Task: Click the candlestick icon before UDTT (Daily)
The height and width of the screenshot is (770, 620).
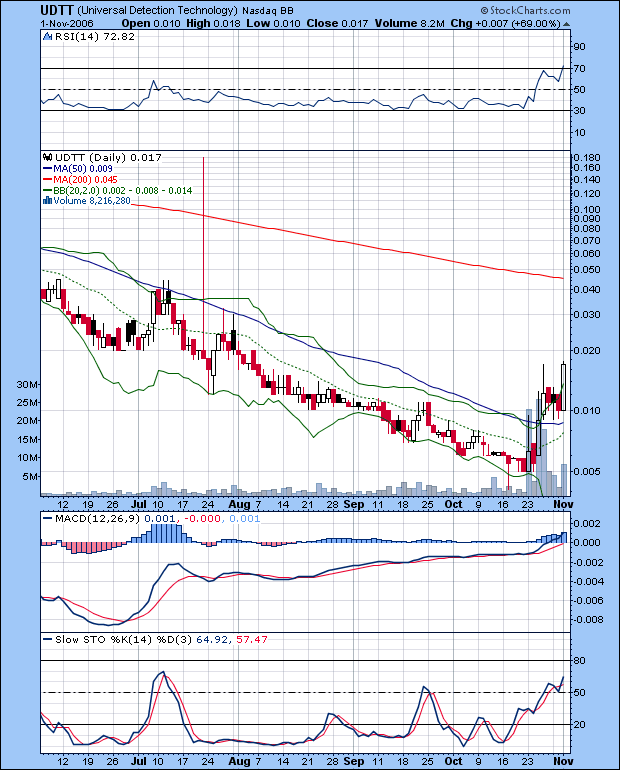Action: point(48,158)
